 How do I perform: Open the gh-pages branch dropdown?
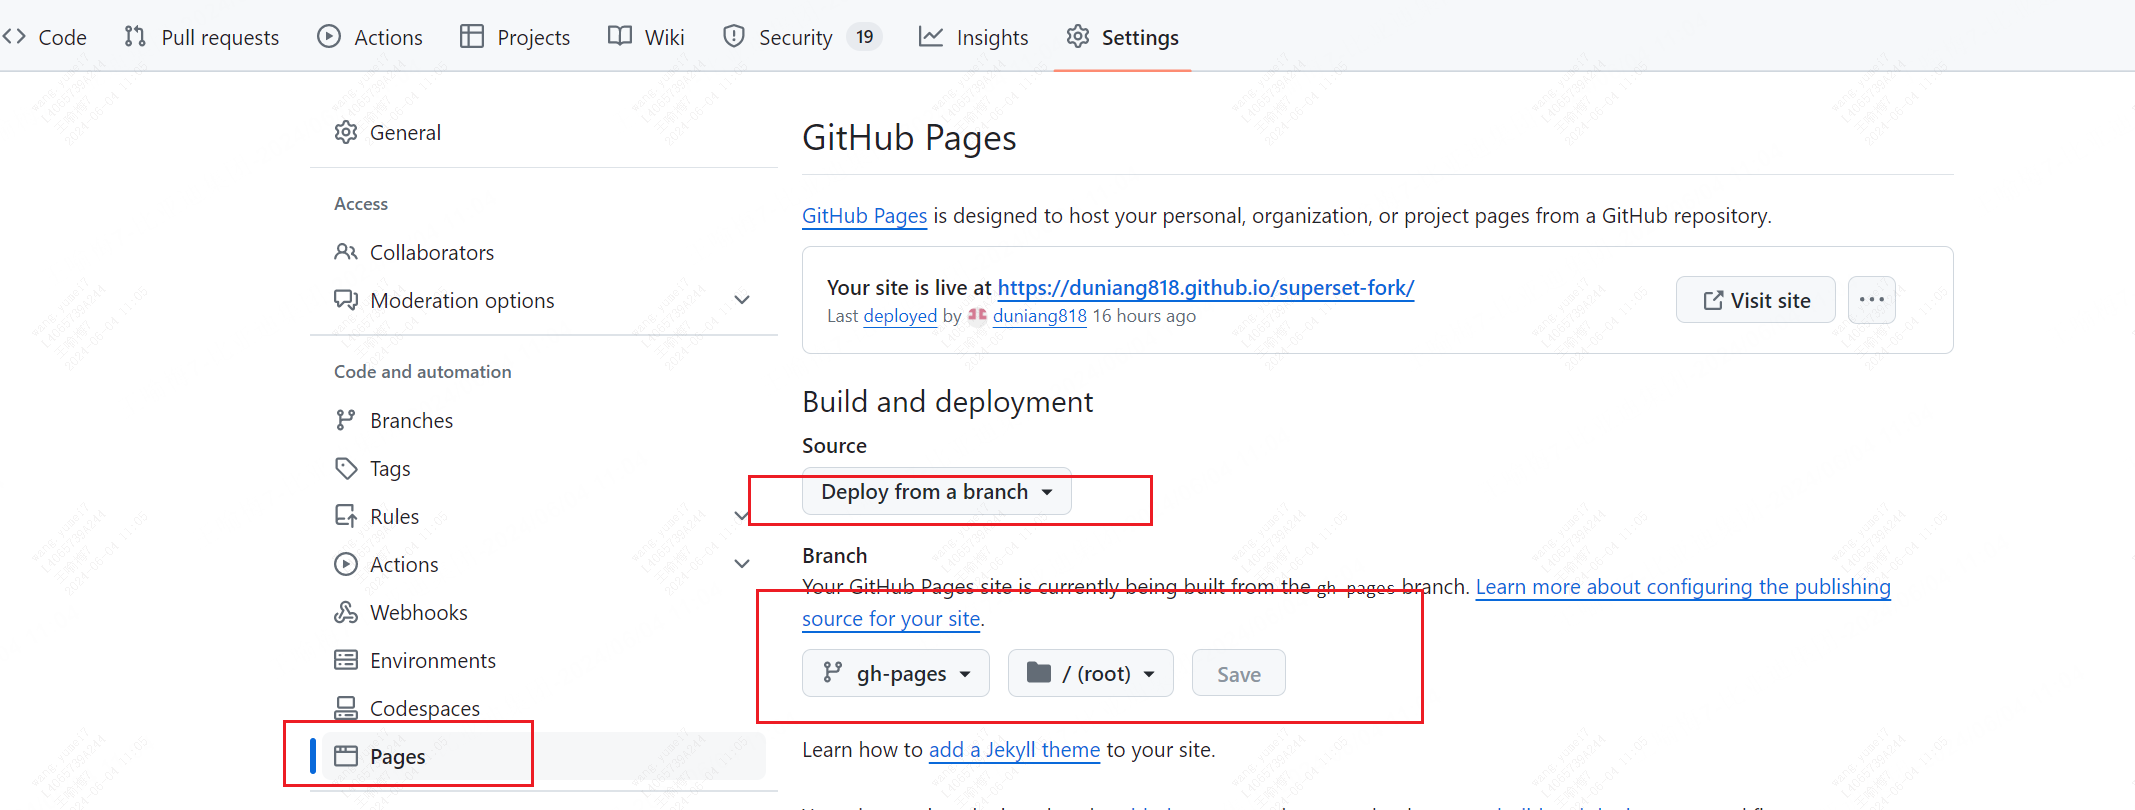click(896, 674)
